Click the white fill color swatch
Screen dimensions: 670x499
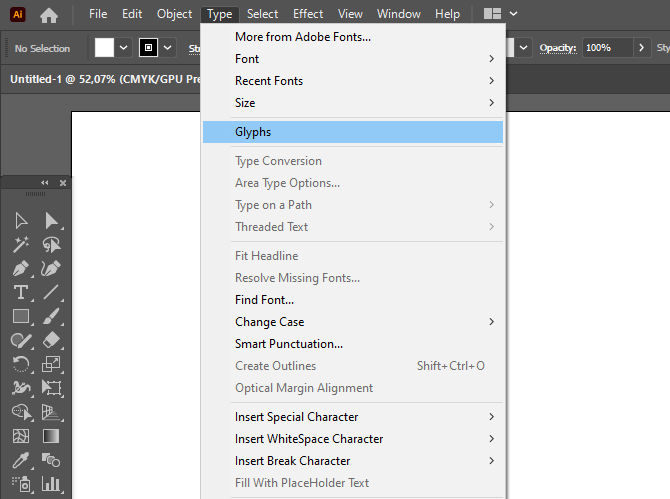(x=105, y=48)
